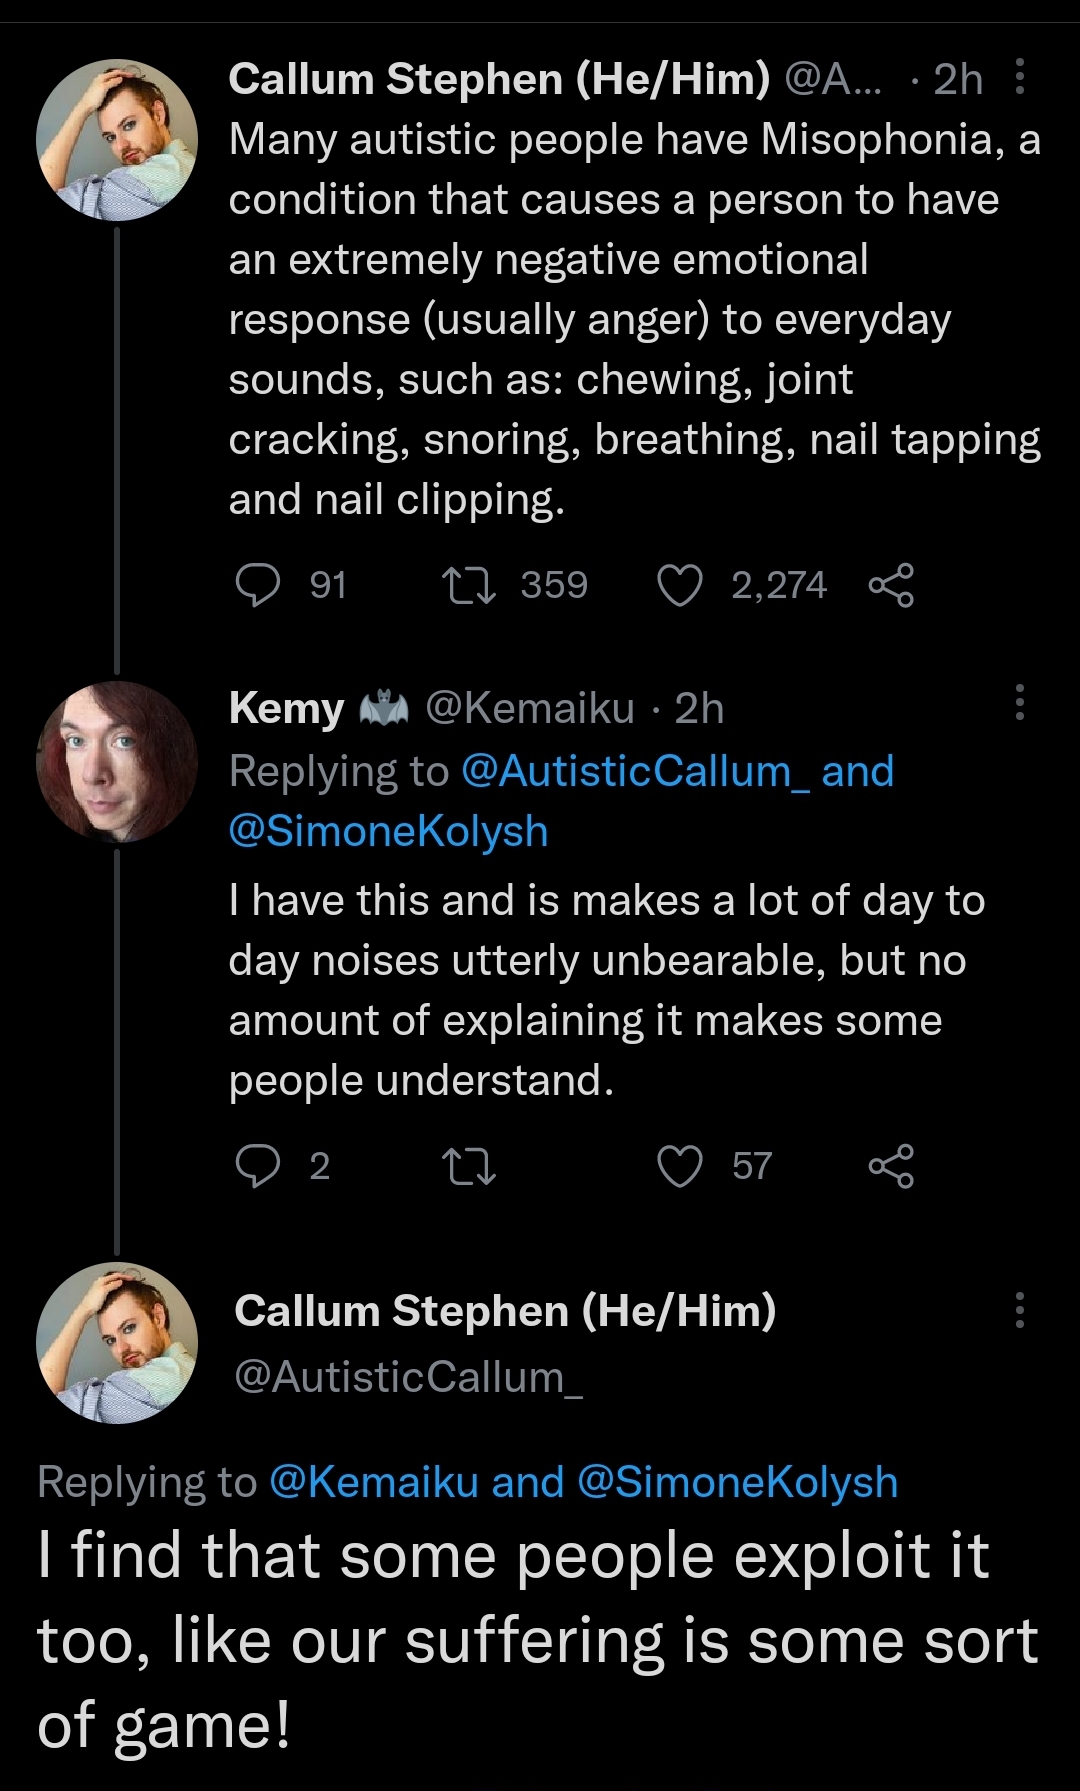Screen dimensions: 1080x1791
Task: Open the @SimoneKolysh mention in Kemy's reply
Action: [388, 831]
